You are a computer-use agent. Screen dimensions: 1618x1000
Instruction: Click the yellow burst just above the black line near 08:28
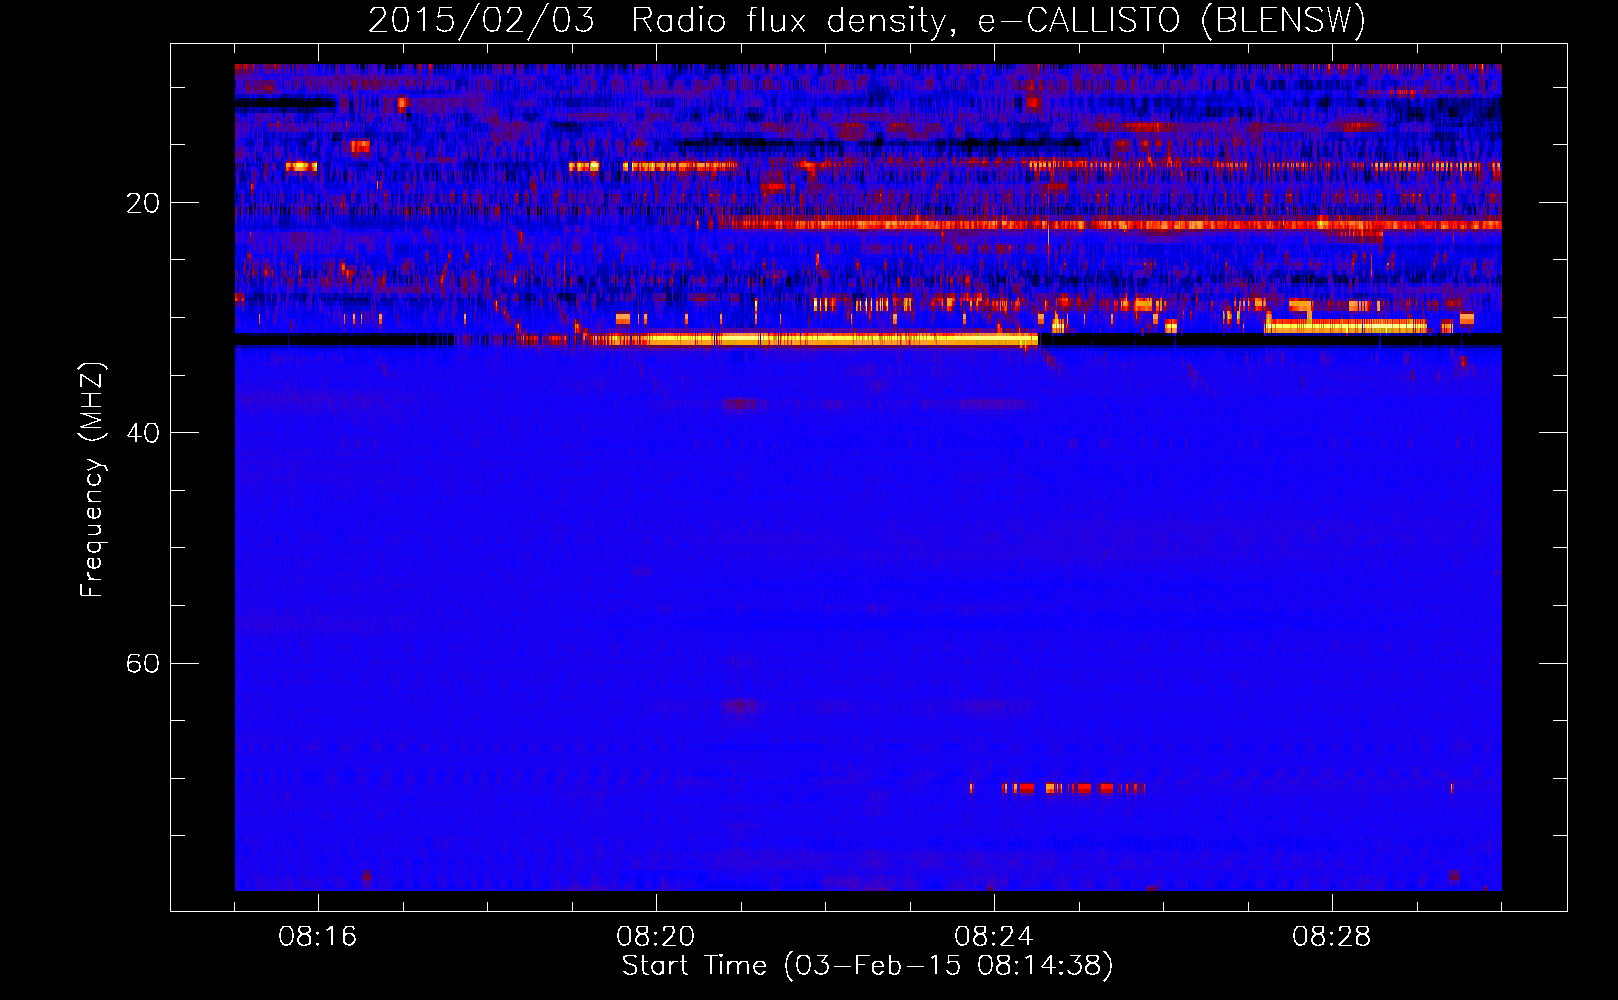coord(1345,325)
